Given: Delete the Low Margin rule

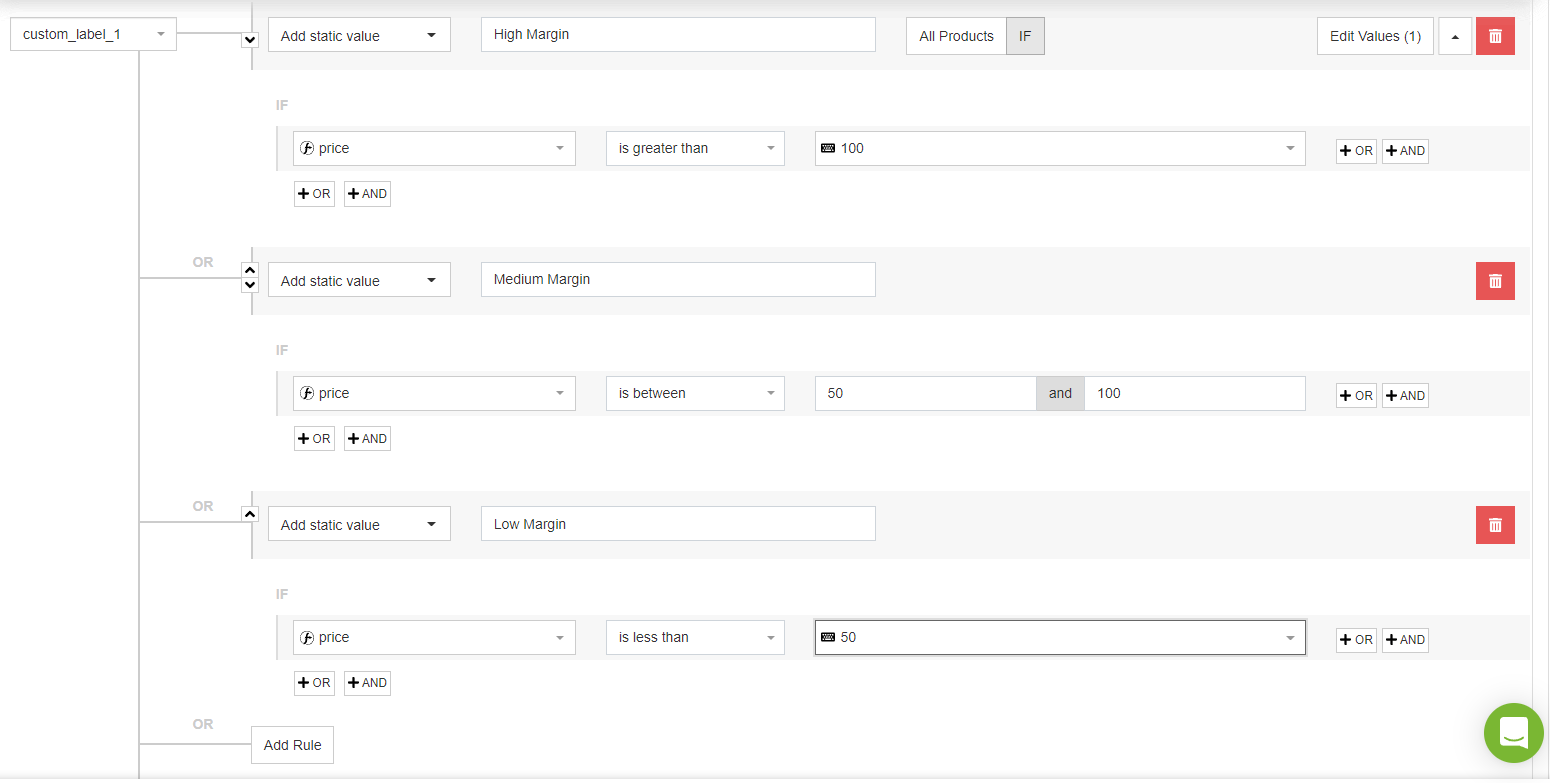Looking at the screenshot, I should click(x=1495, y=525).
